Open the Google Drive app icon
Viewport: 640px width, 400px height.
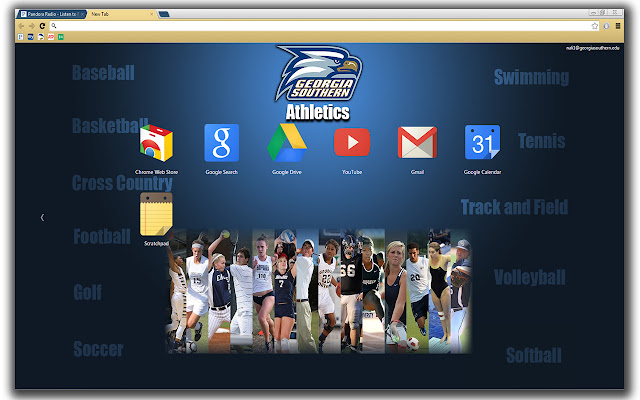pyautogui.click(x=287, y=143)
